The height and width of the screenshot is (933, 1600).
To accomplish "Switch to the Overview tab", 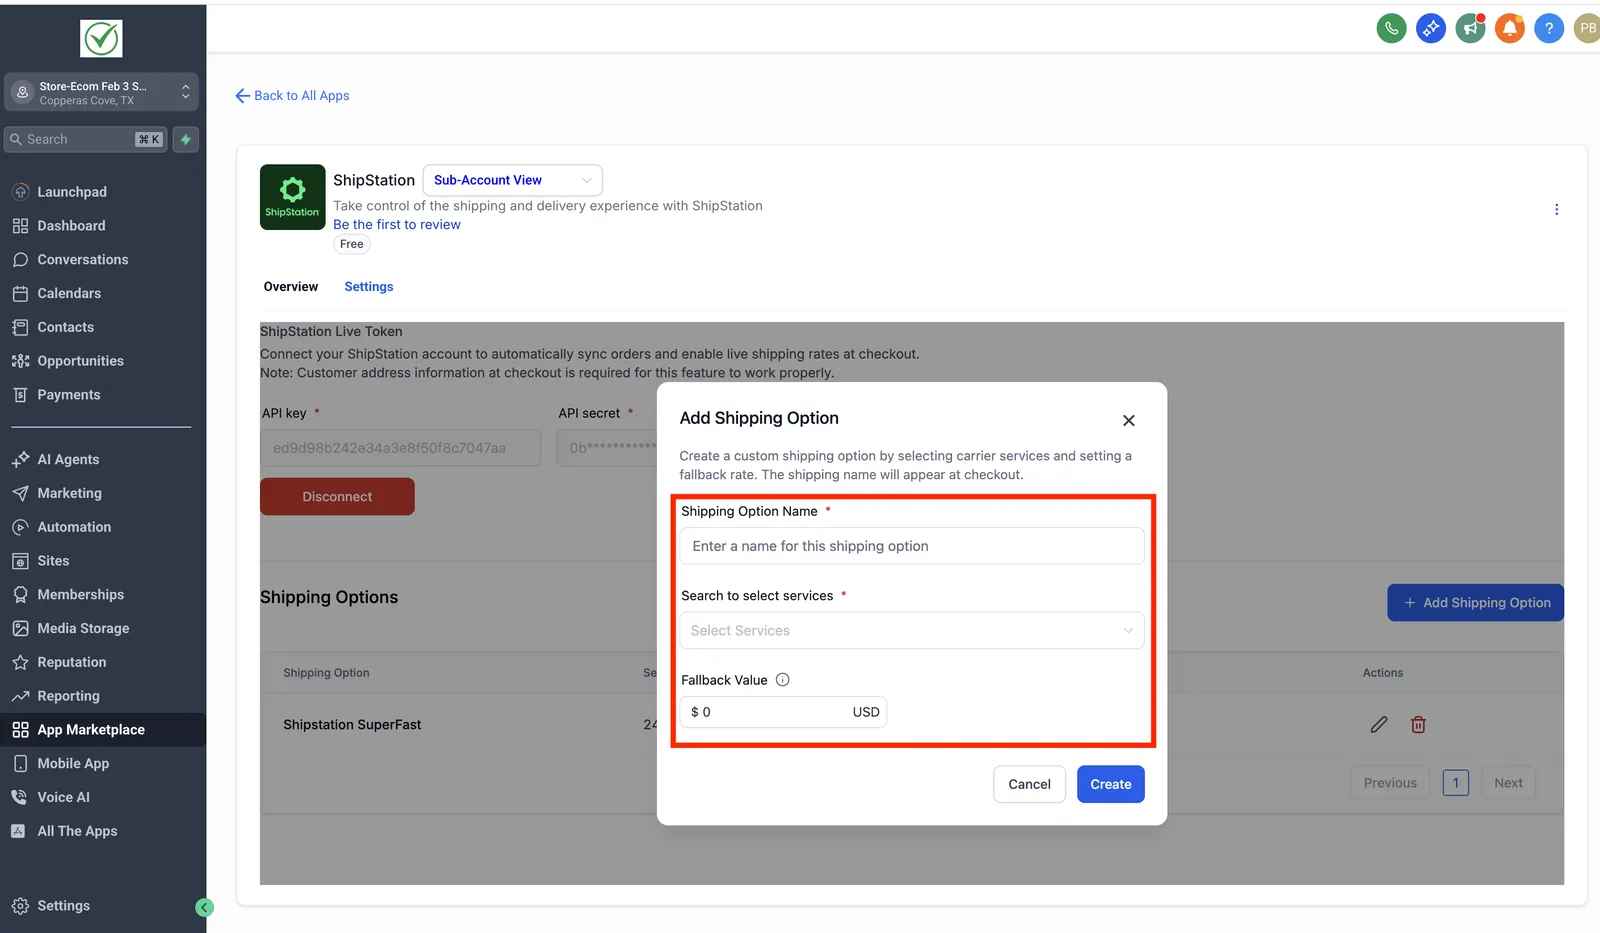I will [291, 287].
